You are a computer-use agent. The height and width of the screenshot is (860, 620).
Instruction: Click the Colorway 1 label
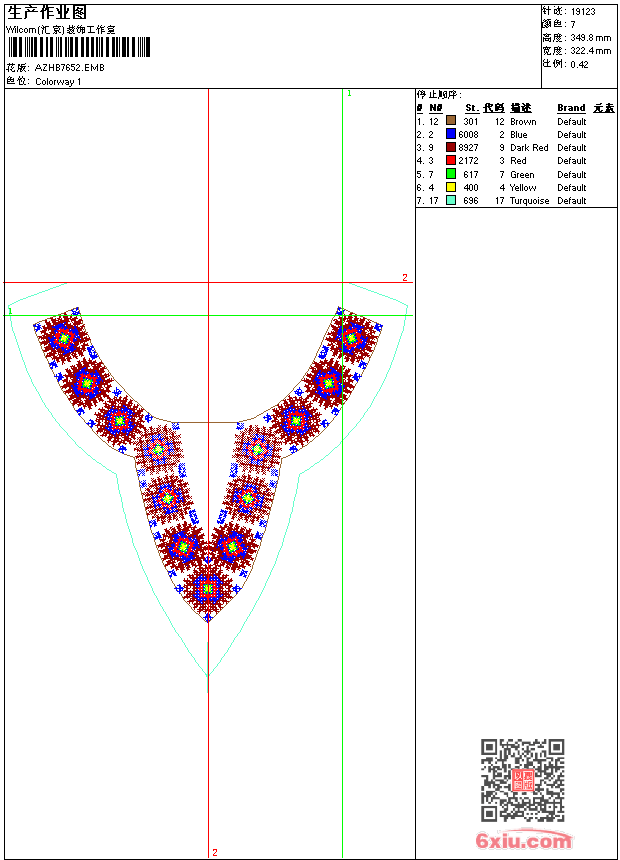[x=58, y=82]
